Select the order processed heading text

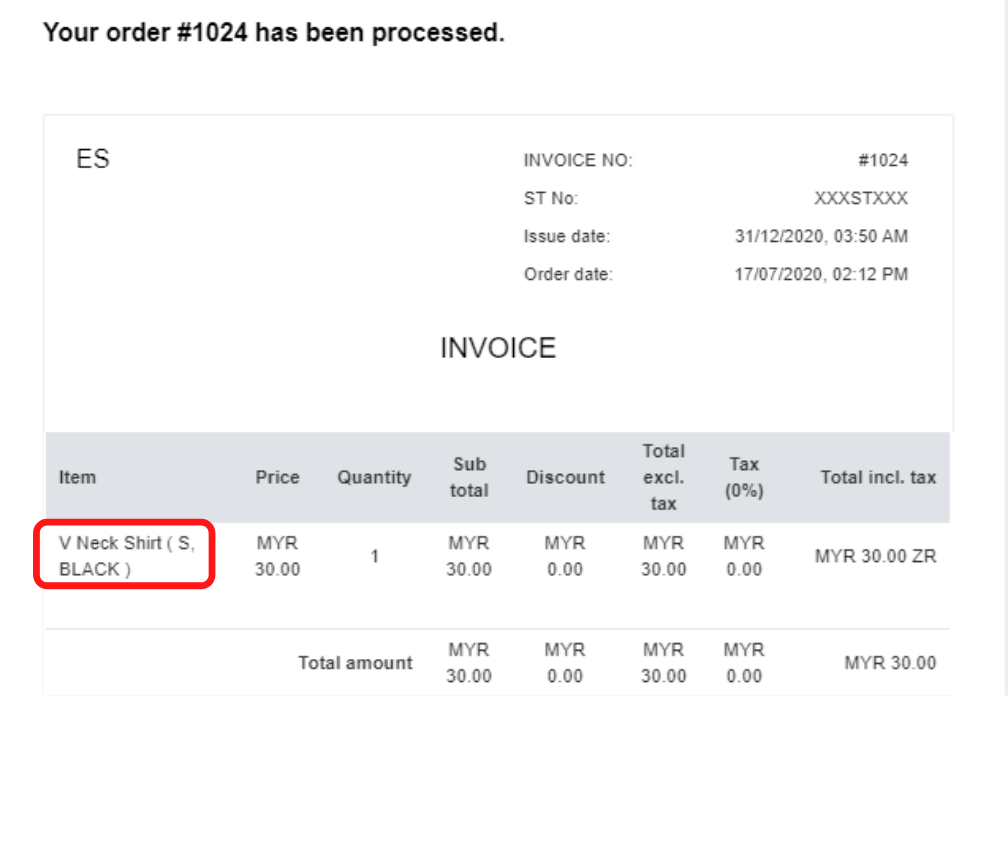tap(274, 32)
